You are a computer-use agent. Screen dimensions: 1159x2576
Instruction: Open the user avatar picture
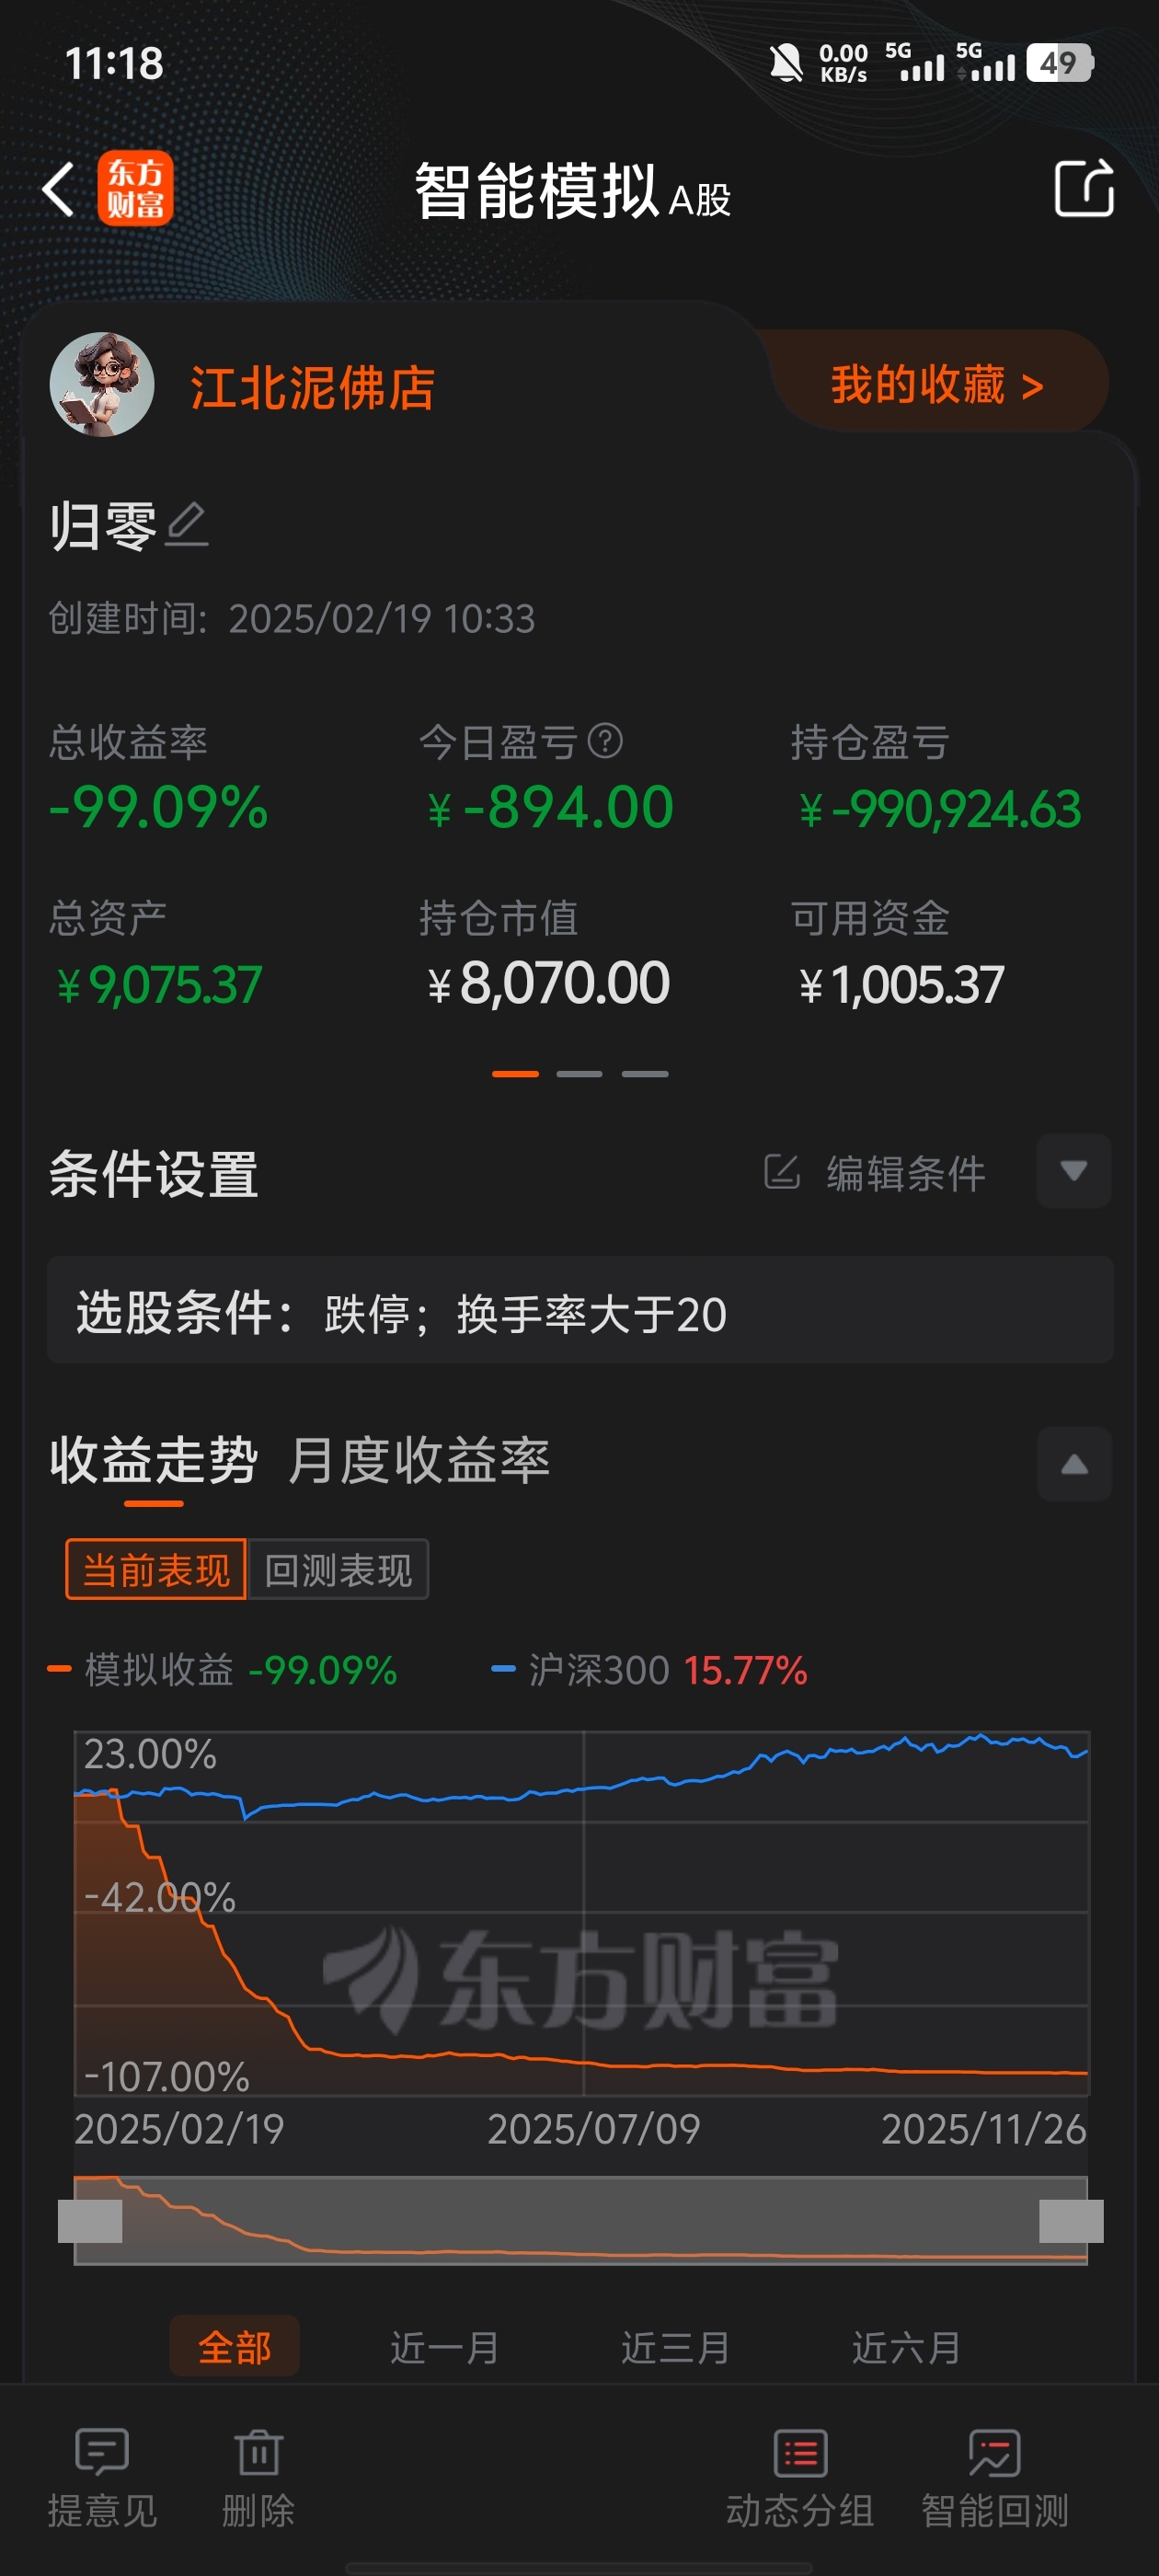click(x=102, y=385)
